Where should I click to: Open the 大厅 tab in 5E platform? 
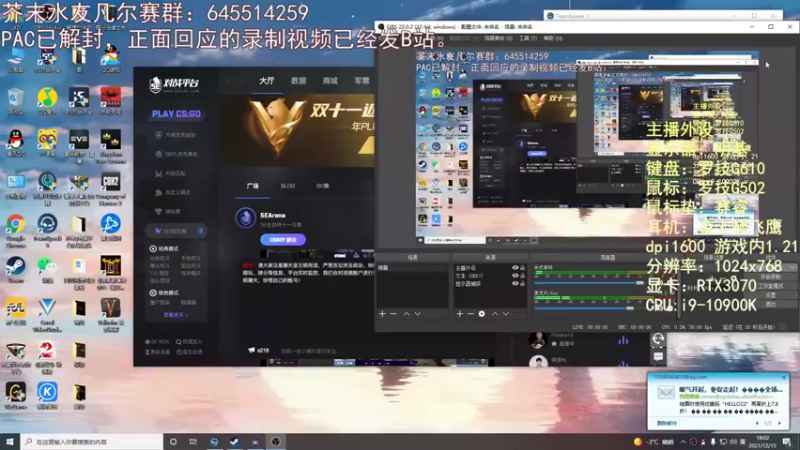[266, 81]
